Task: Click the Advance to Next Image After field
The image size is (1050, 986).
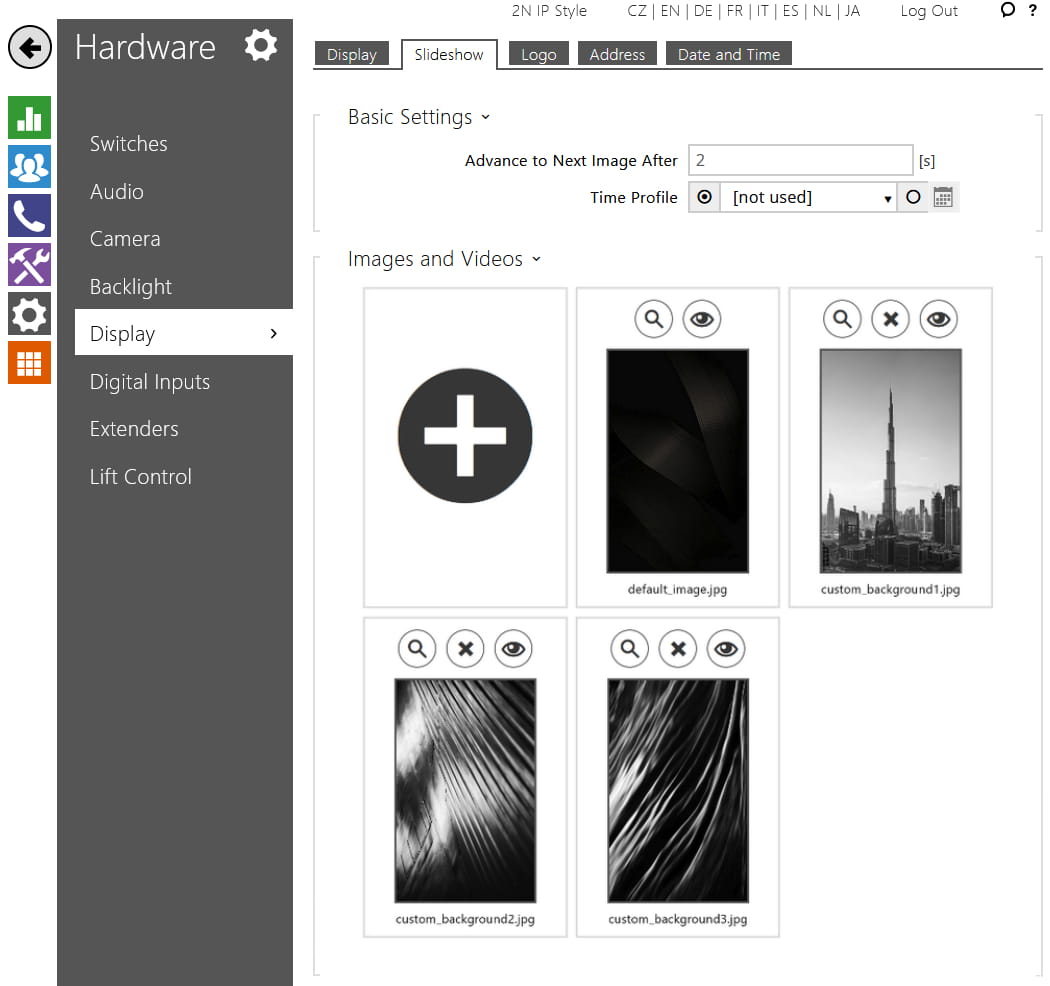Action: coord(800,160)
